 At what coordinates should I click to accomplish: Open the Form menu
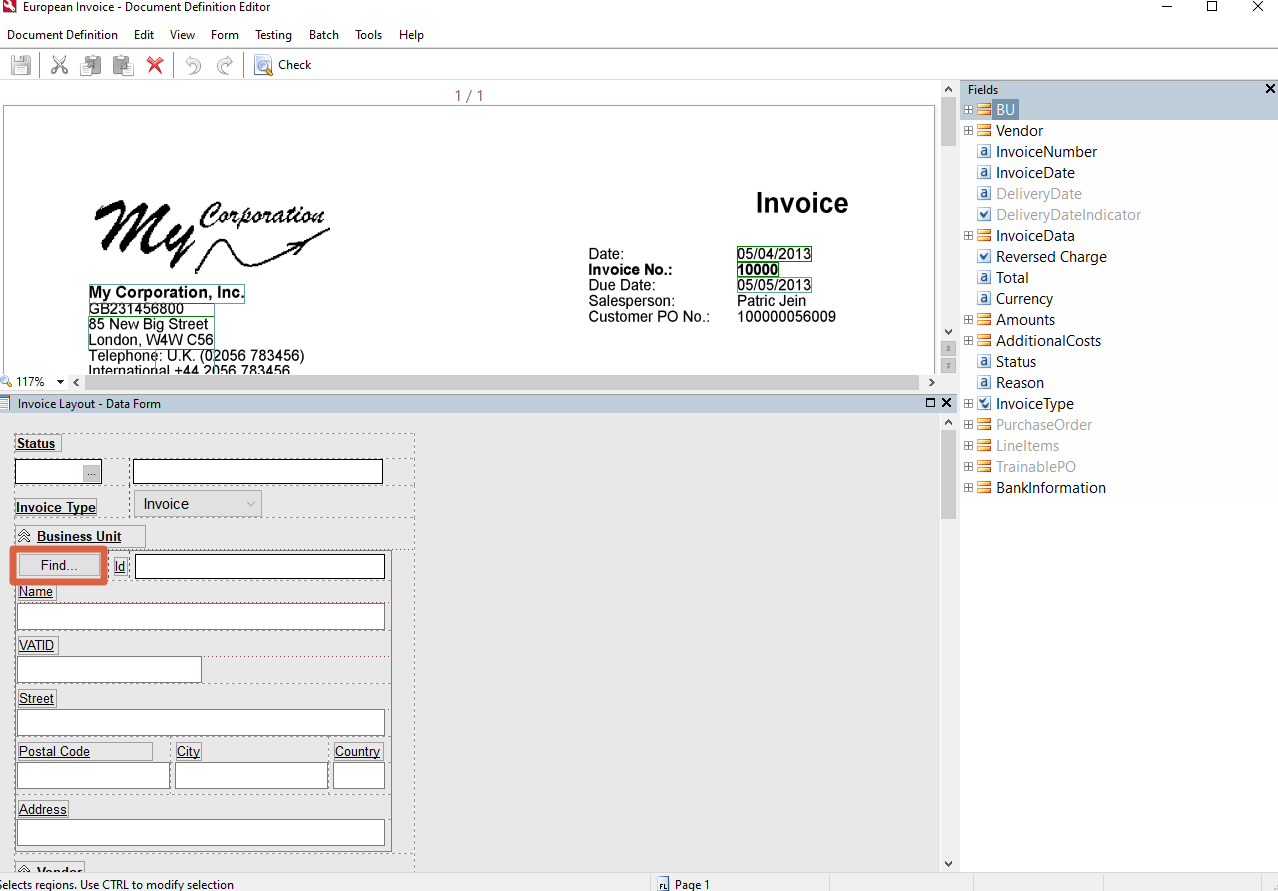[x=225, y=35]
